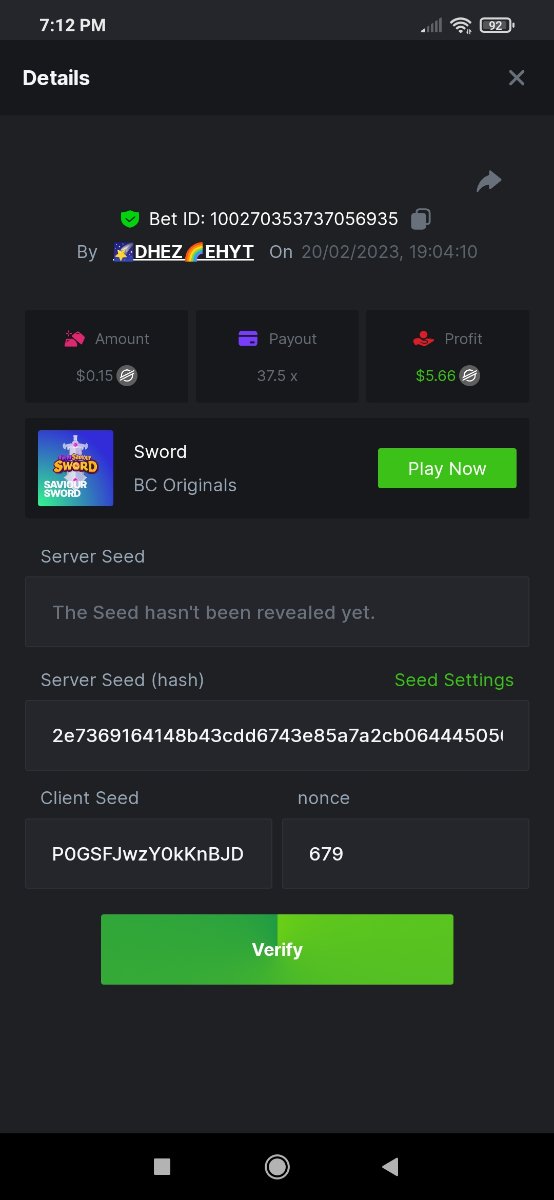Tap the Android back triangle button

click(390, 1166)
